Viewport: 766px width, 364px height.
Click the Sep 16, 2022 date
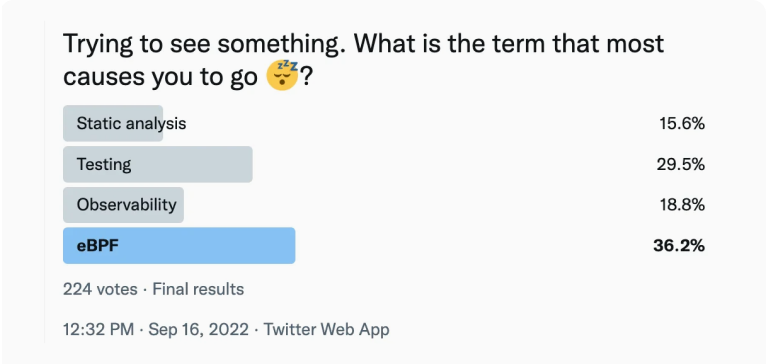click(199, 329)
